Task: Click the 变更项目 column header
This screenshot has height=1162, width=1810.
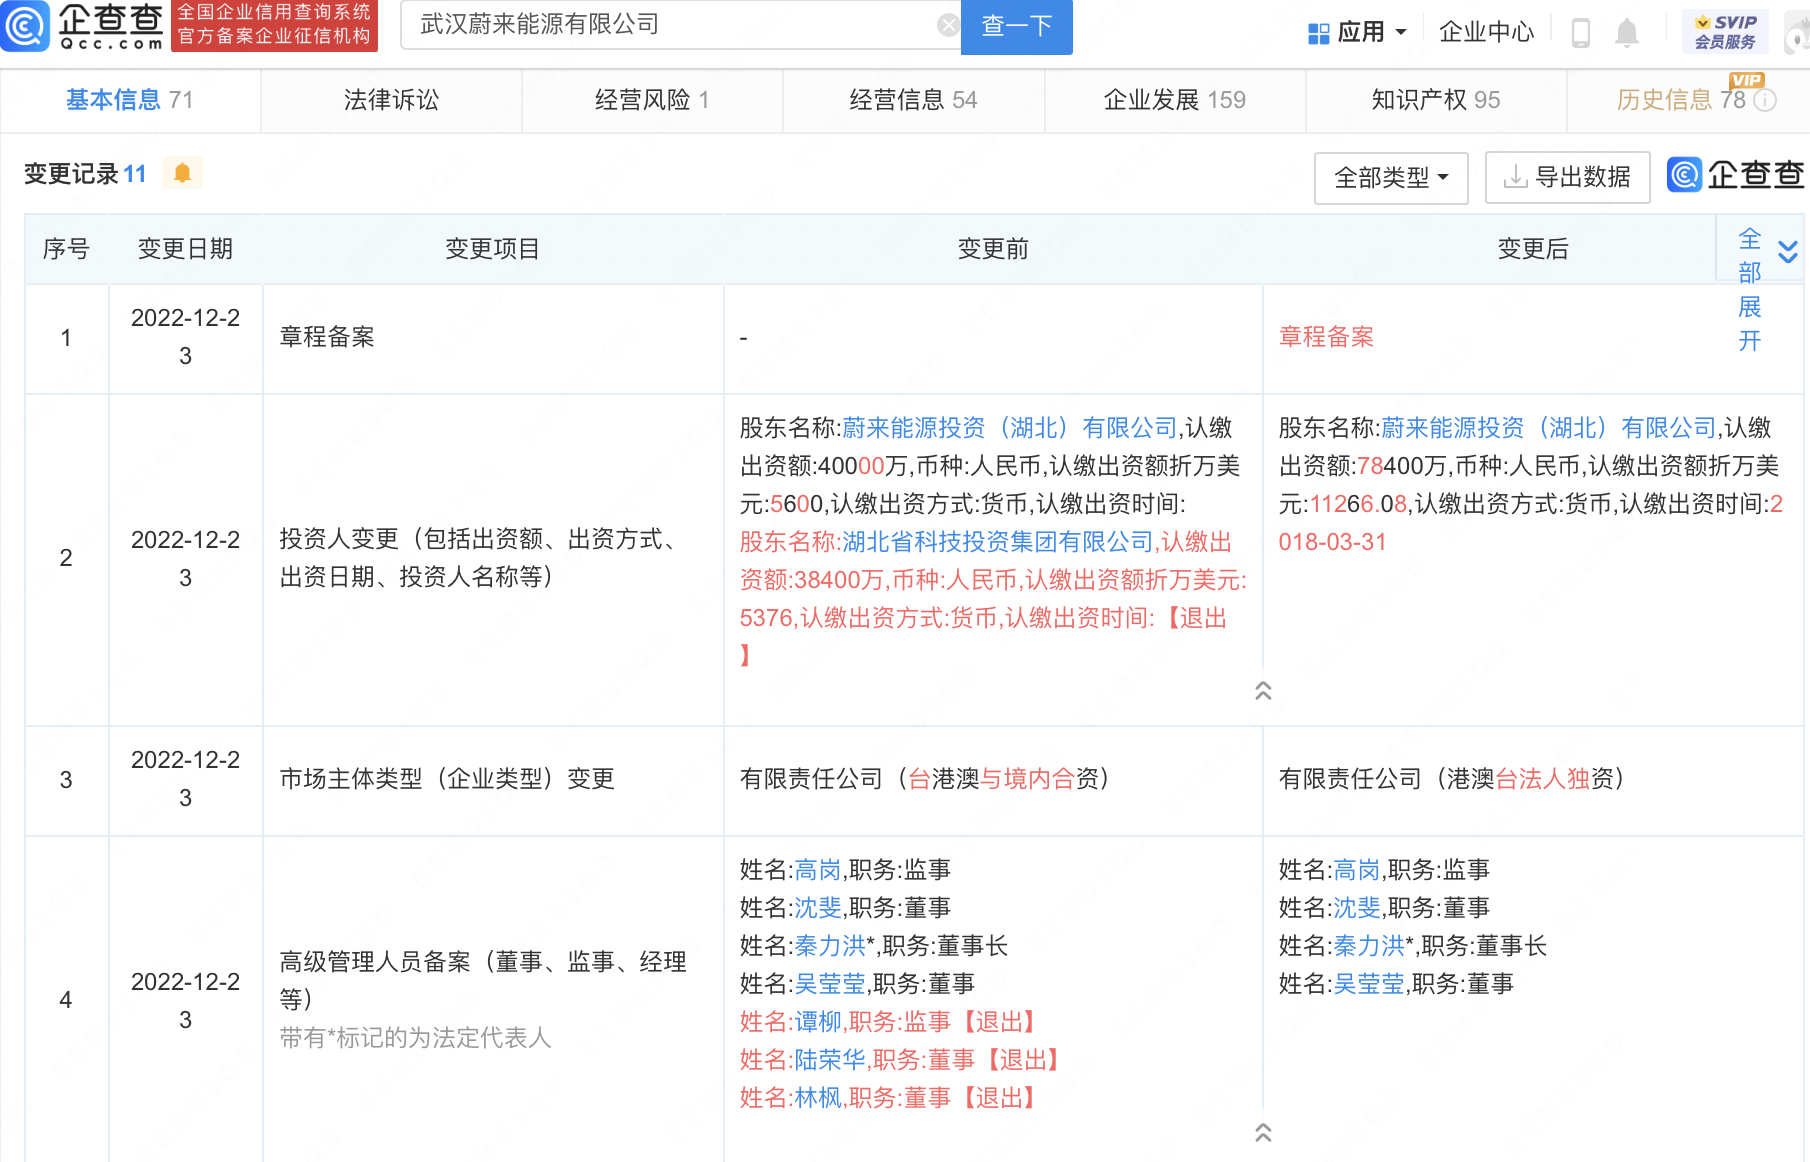Action: 492,249
